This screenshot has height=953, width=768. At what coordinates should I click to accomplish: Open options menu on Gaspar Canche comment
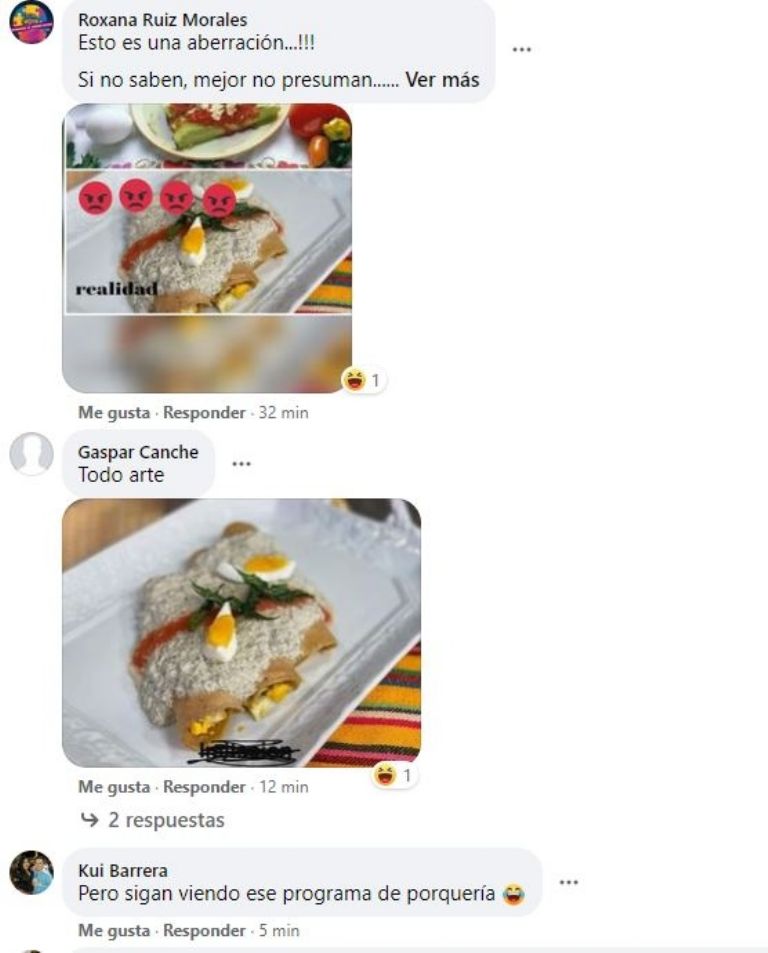pyautogui.click(x=241, y=464)
